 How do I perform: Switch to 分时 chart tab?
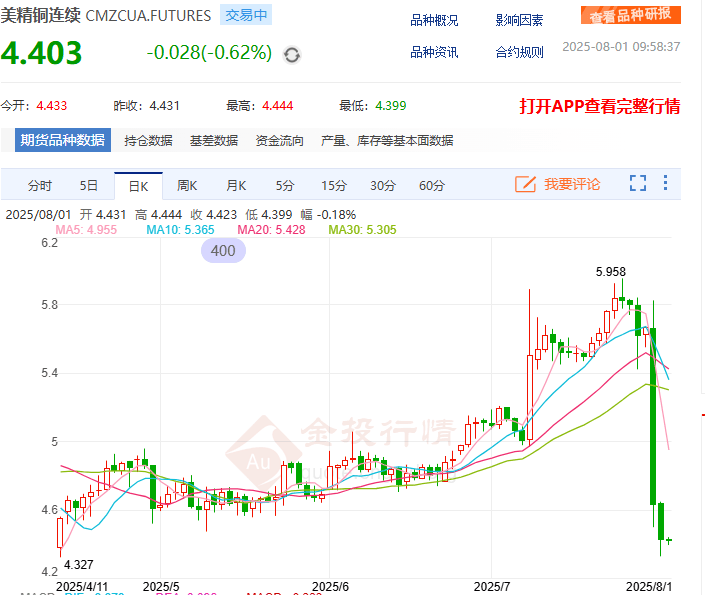point(40,185)
